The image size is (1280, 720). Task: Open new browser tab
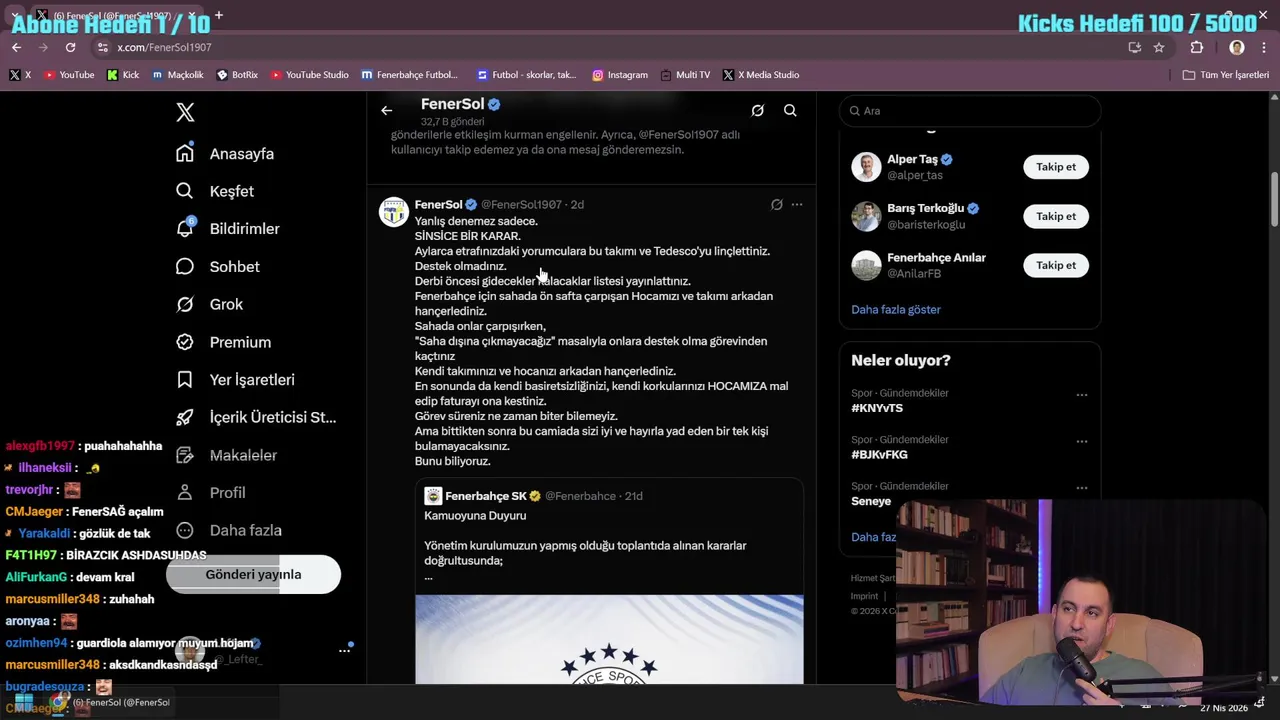(x=219, y=15)
